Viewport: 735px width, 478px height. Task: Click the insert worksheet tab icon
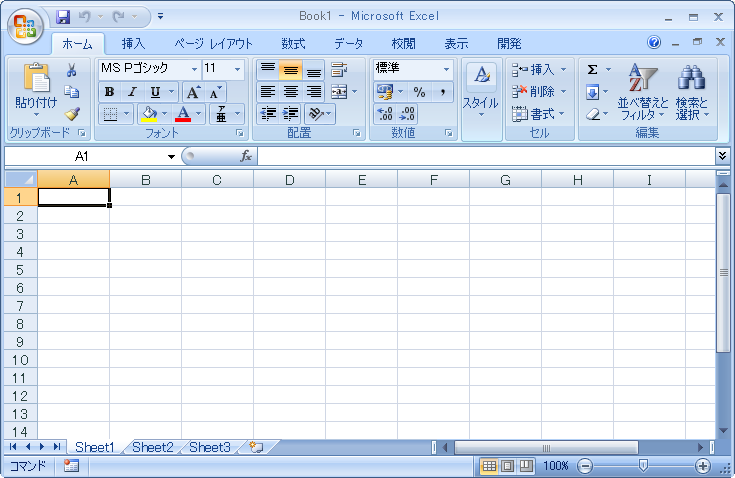click(x=256, y=448)
